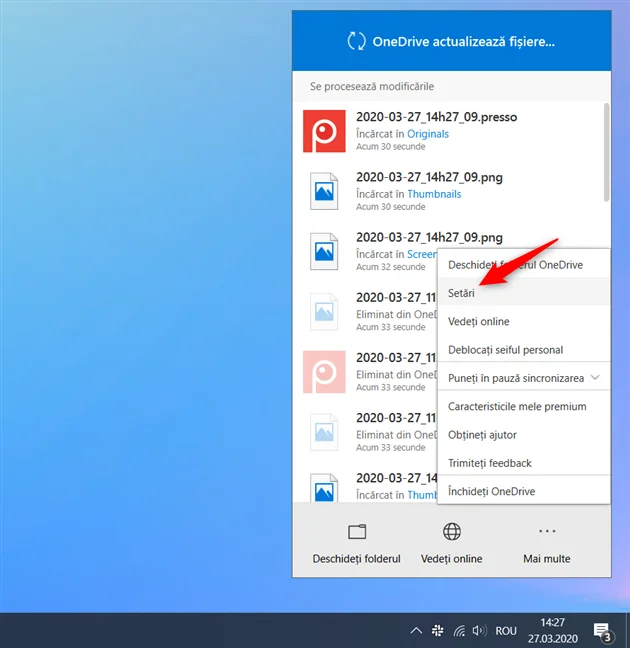
Task: Choose Obțineți ajutor menu item
Action: click(524, 435)
